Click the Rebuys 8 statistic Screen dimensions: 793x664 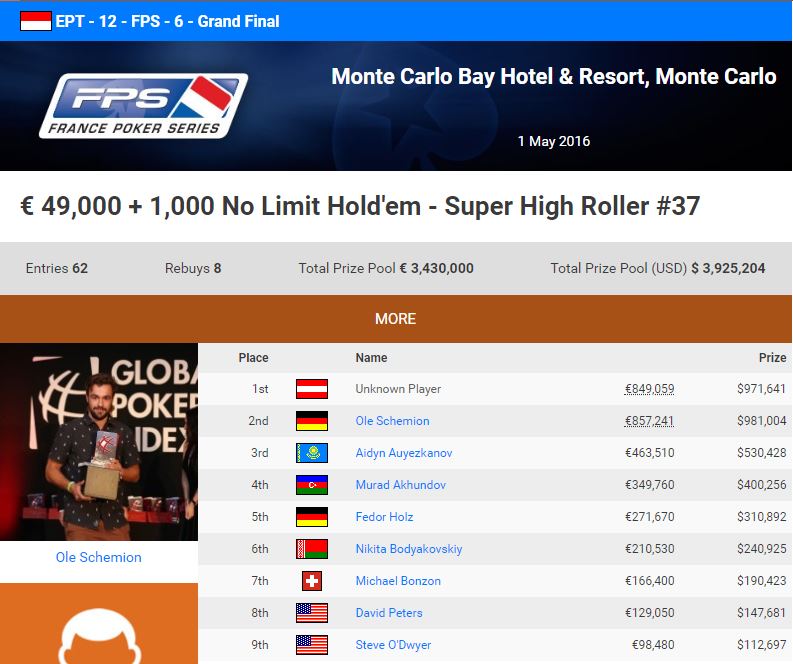pyautogui.click(x=193, y=268)
